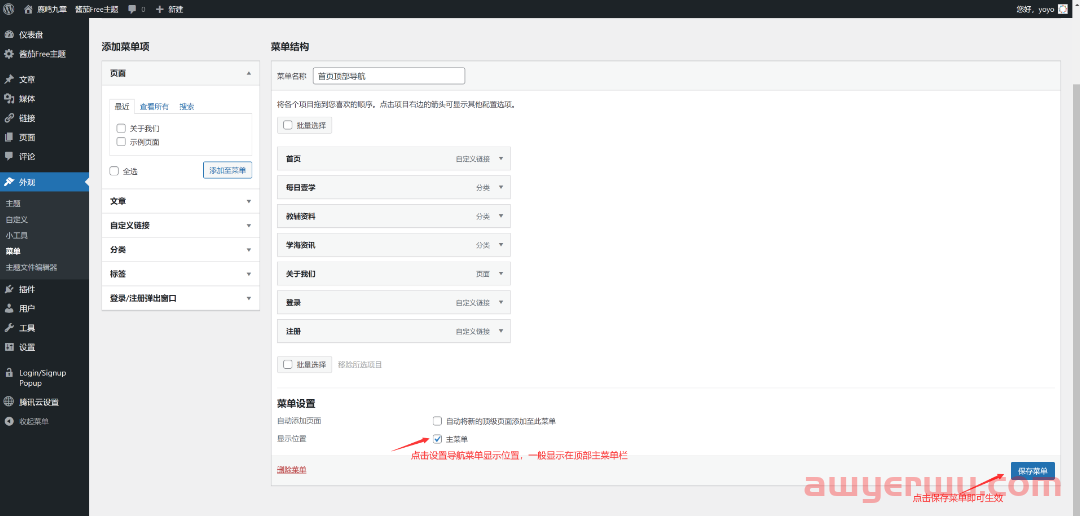Open 主题文件编辑器 in the 外观 submenu
The width and height of the screenshot is (1080, 516).
point(32,267)
